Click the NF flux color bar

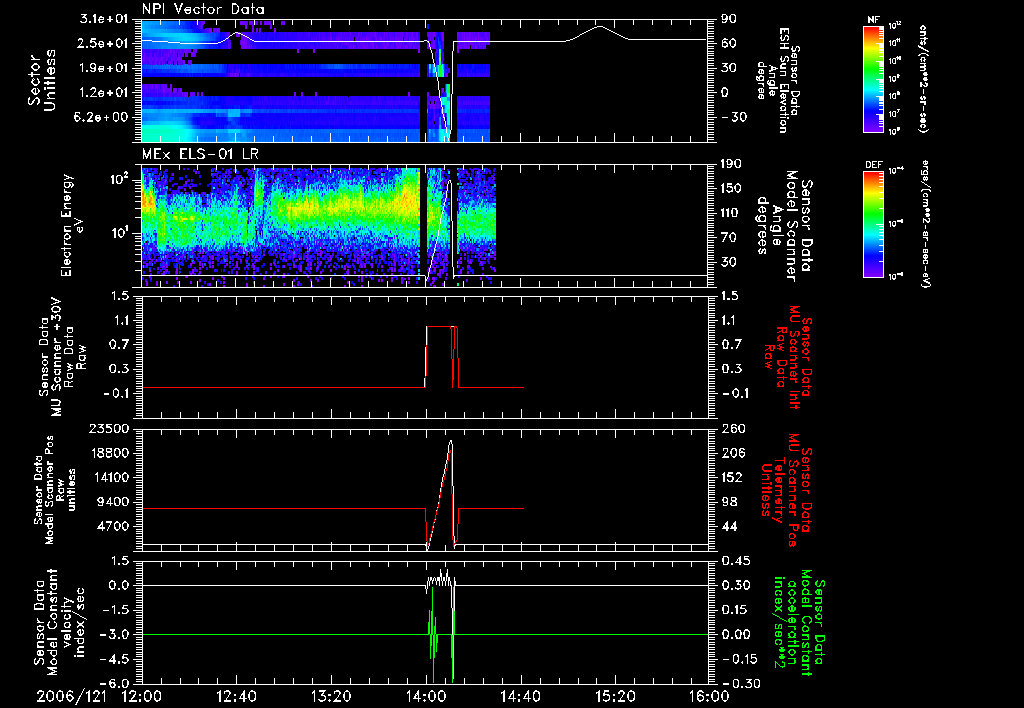pos(874,78)
